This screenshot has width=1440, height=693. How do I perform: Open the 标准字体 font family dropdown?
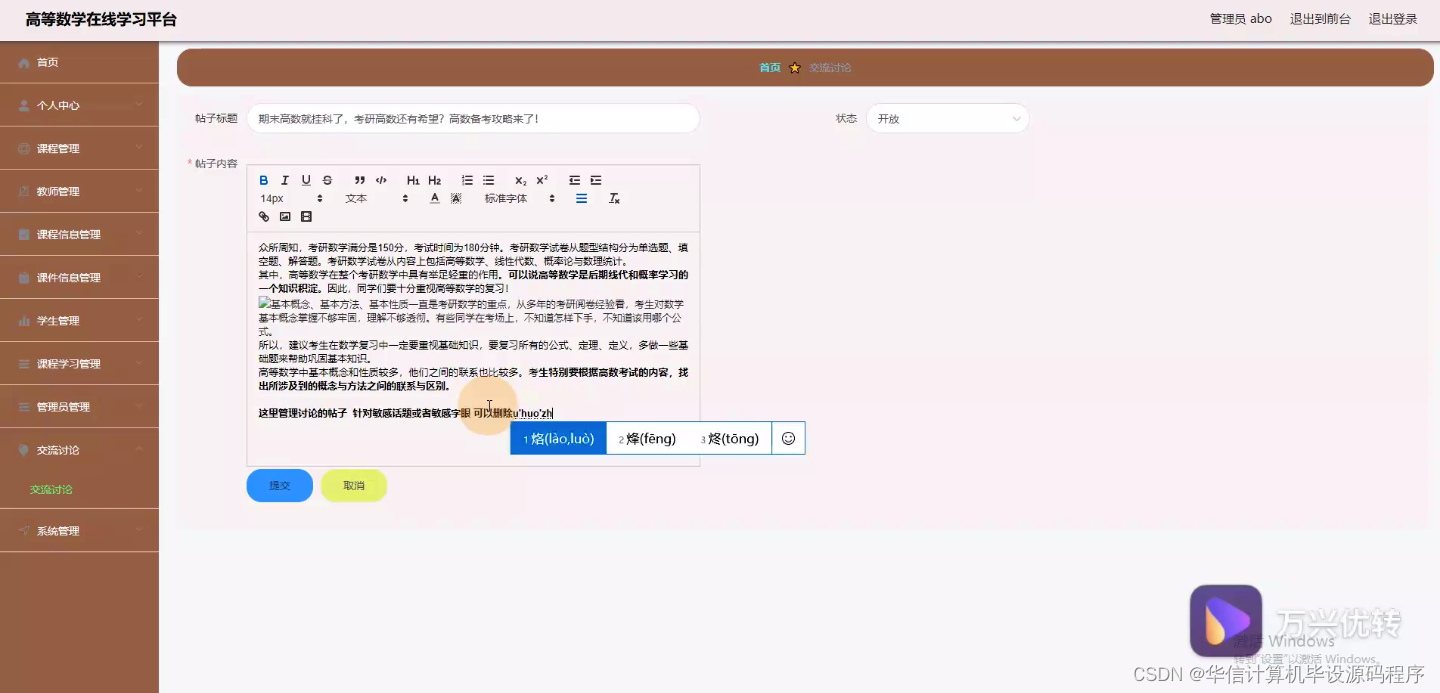click(520, 198)
